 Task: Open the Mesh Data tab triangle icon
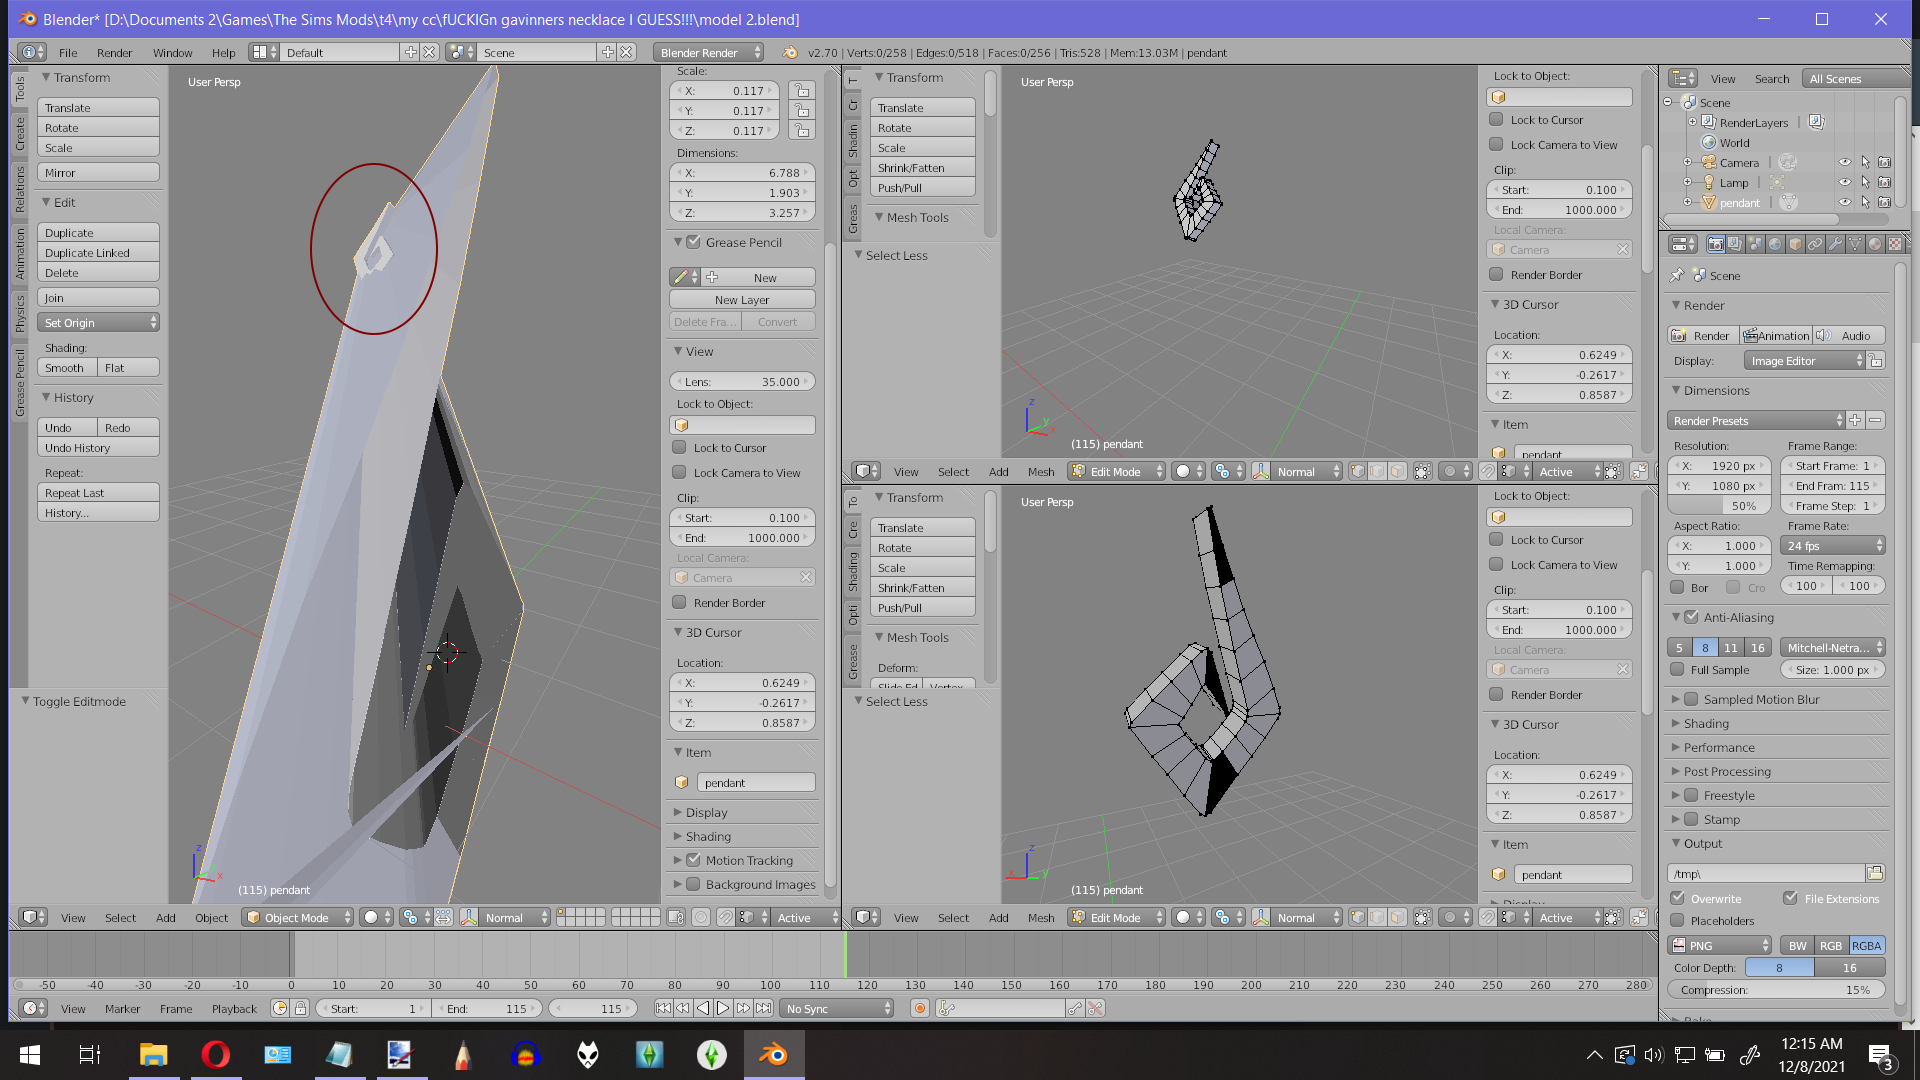click(1855, 244)
